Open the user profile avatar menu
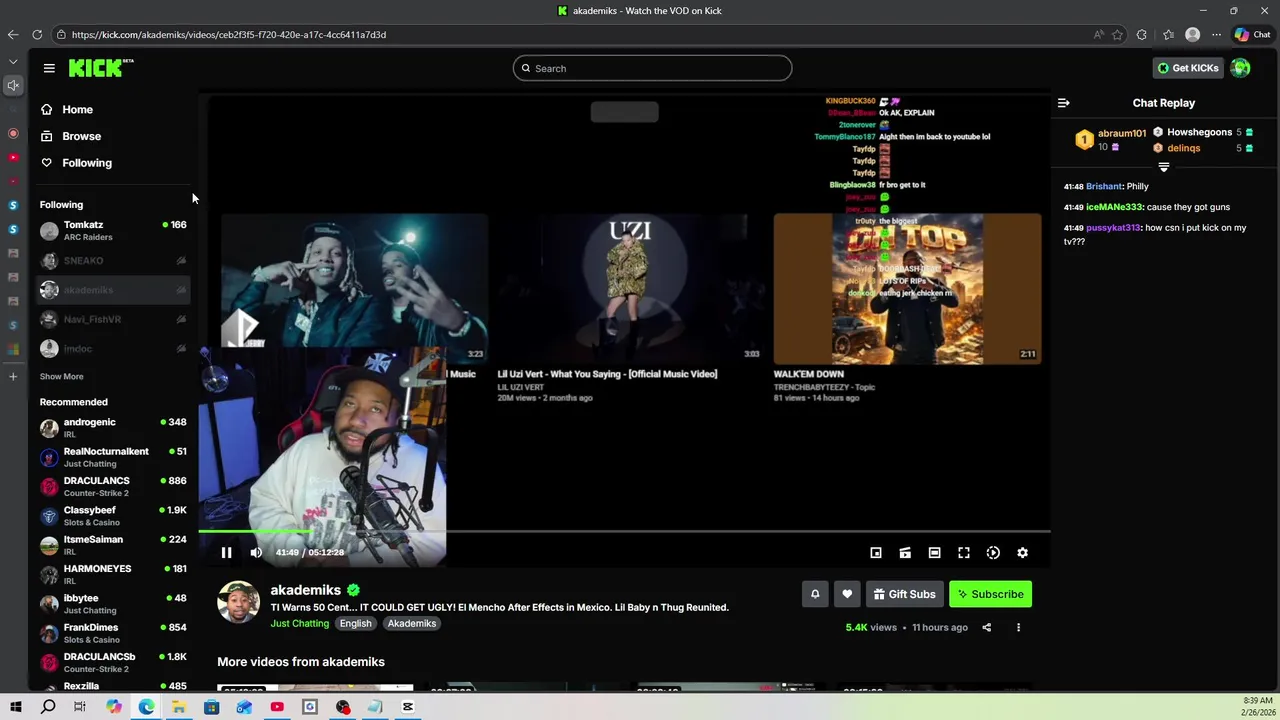1280x720 pixels. (1240, 68)
